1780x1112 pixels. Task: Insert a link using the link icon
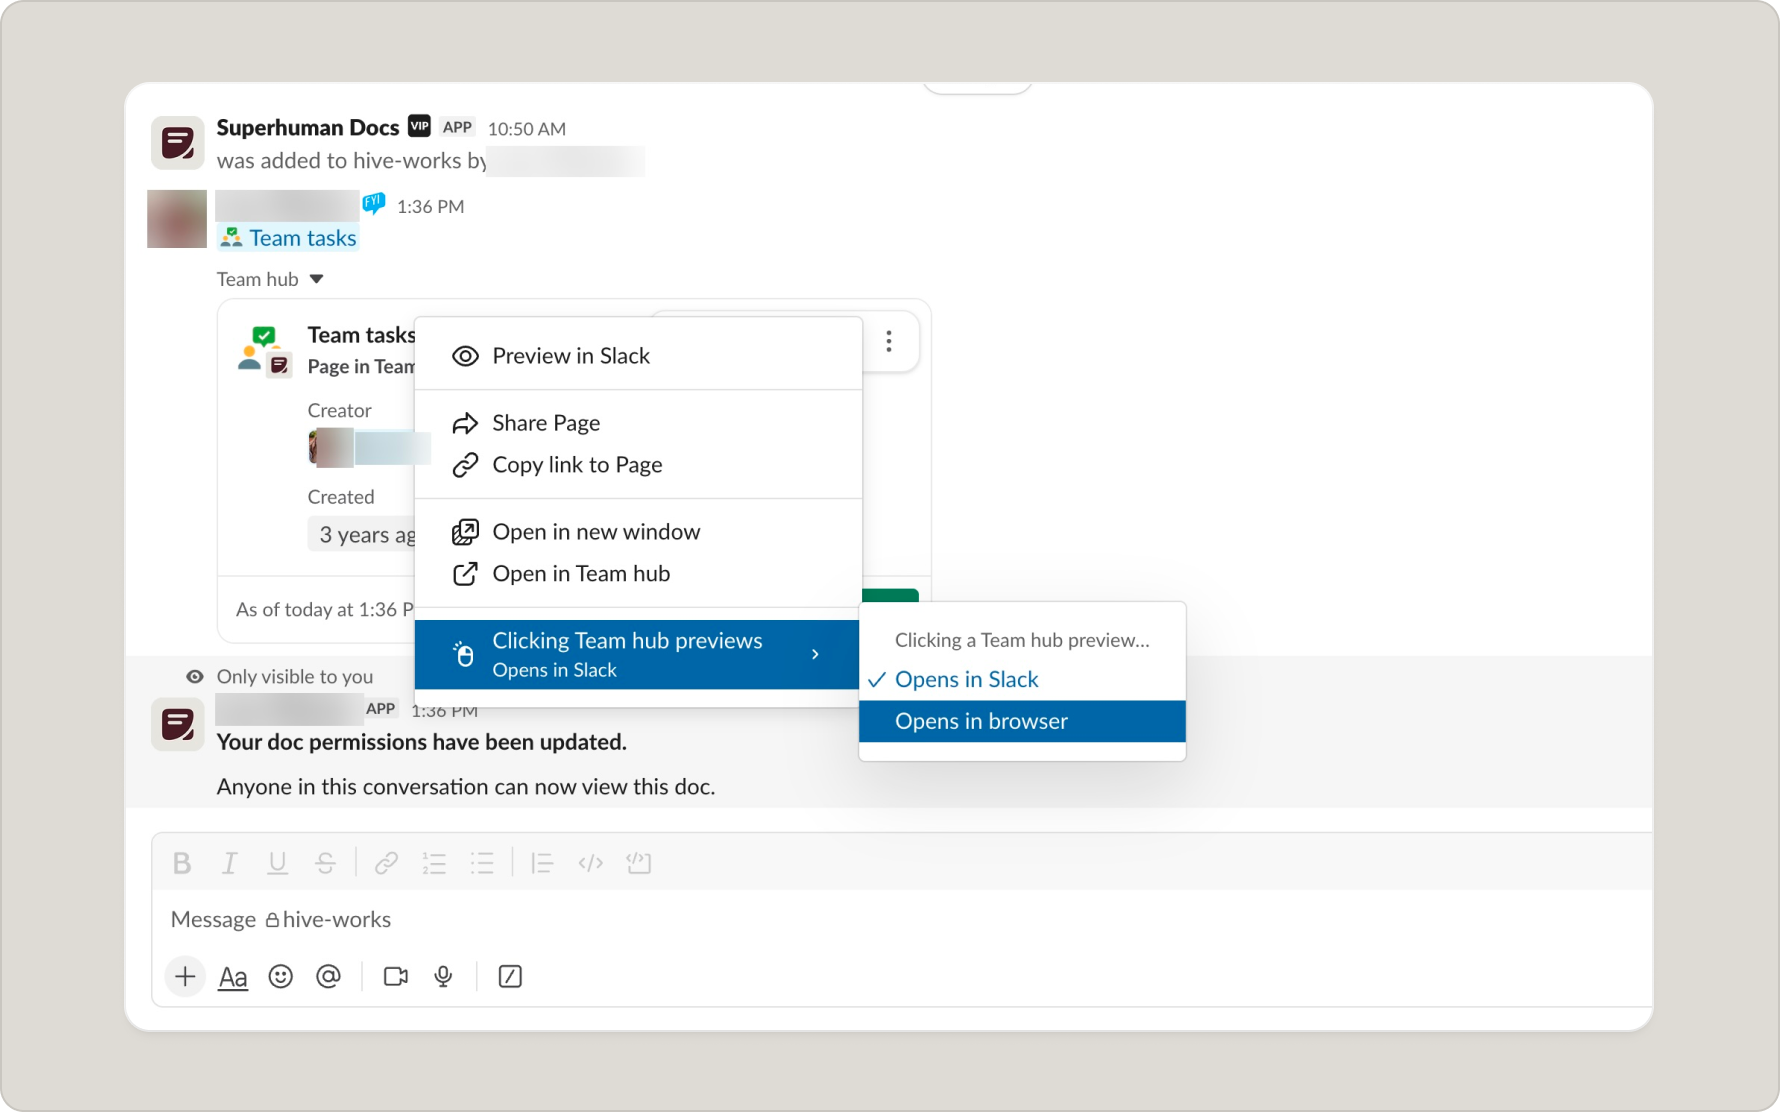[x=386, y=863]
